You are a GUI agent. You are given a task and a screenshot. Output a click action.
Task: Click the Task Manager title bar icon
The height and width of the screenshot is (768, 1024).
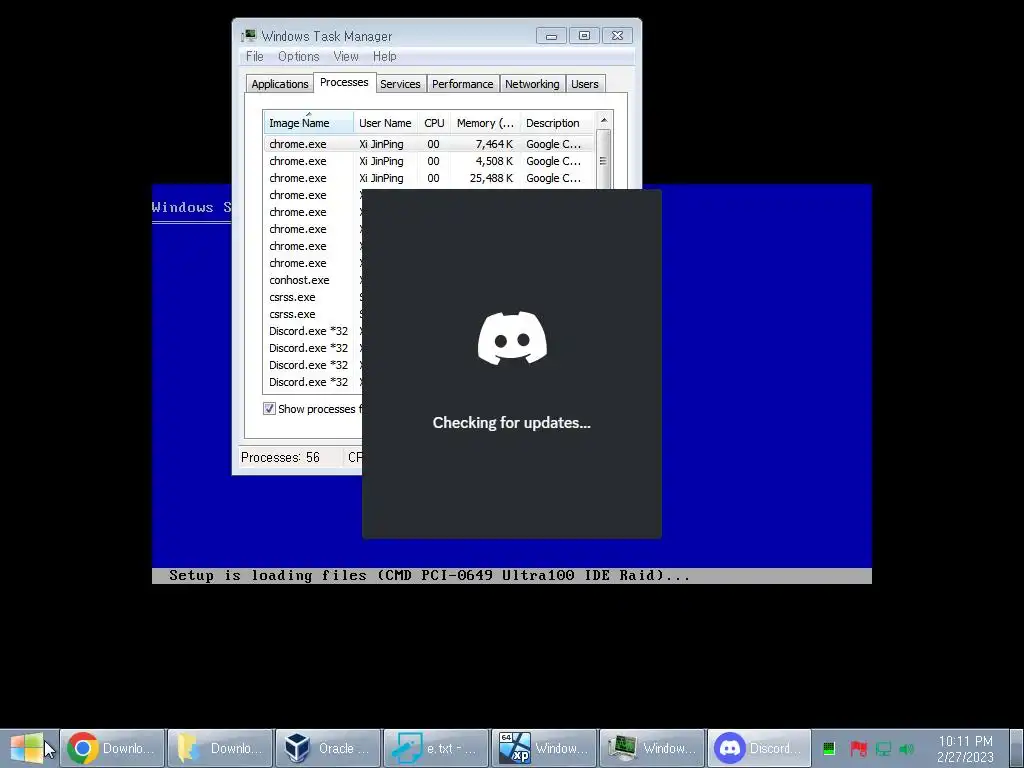tap(249, 36)
